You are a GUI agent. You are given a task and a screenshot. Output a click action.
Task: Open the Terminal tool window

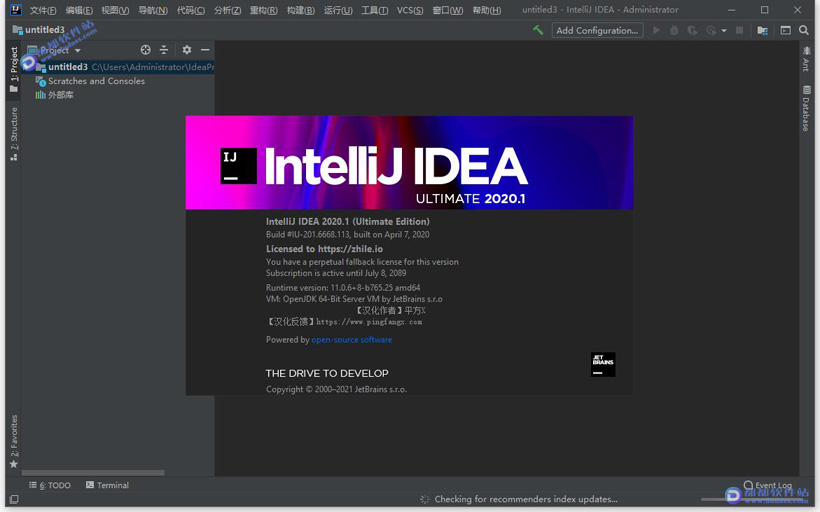pos(107,485)
